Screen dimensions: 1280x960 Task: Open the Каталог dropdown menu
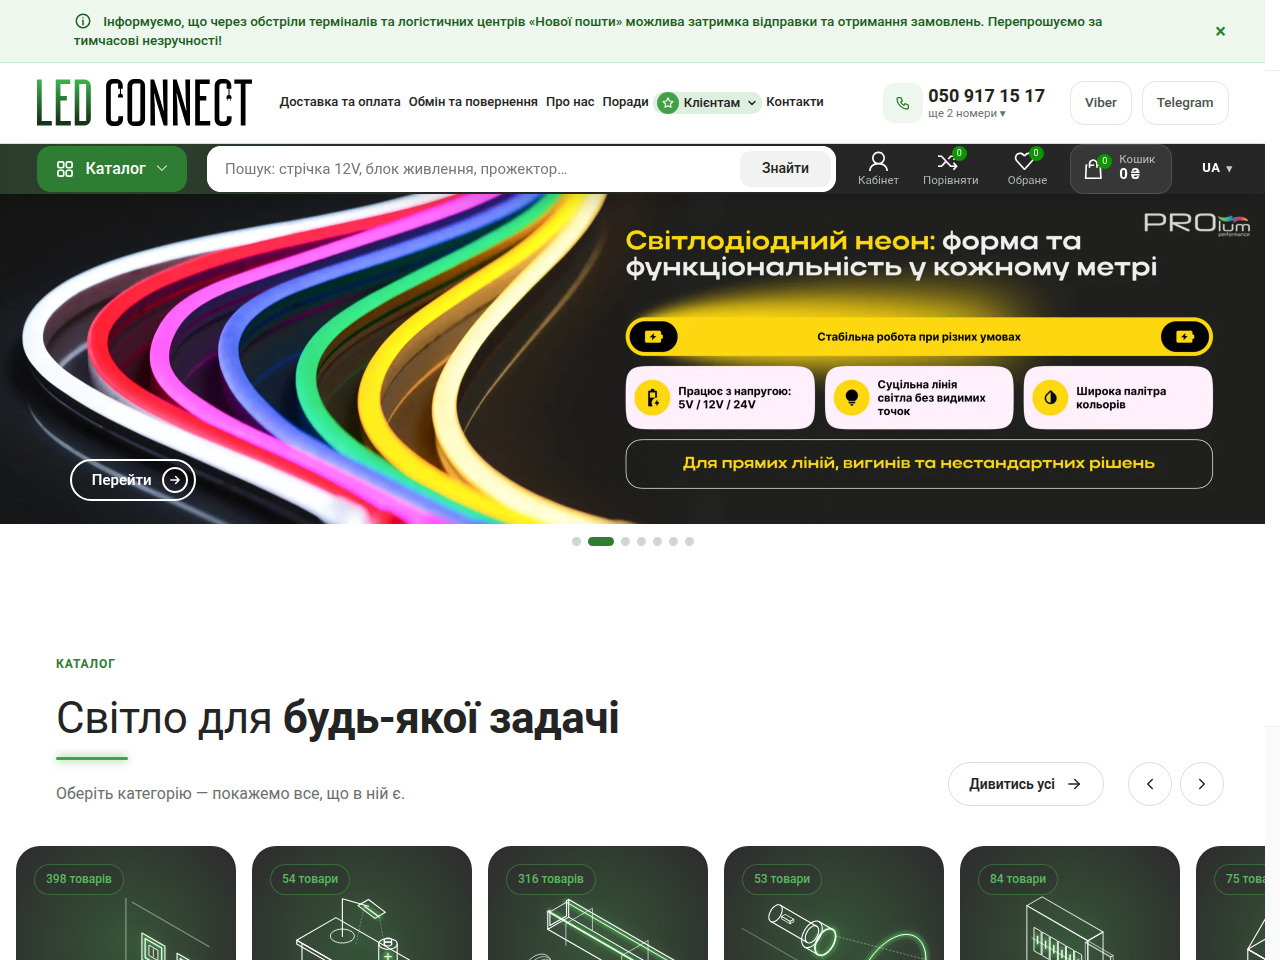click(112, 169)
